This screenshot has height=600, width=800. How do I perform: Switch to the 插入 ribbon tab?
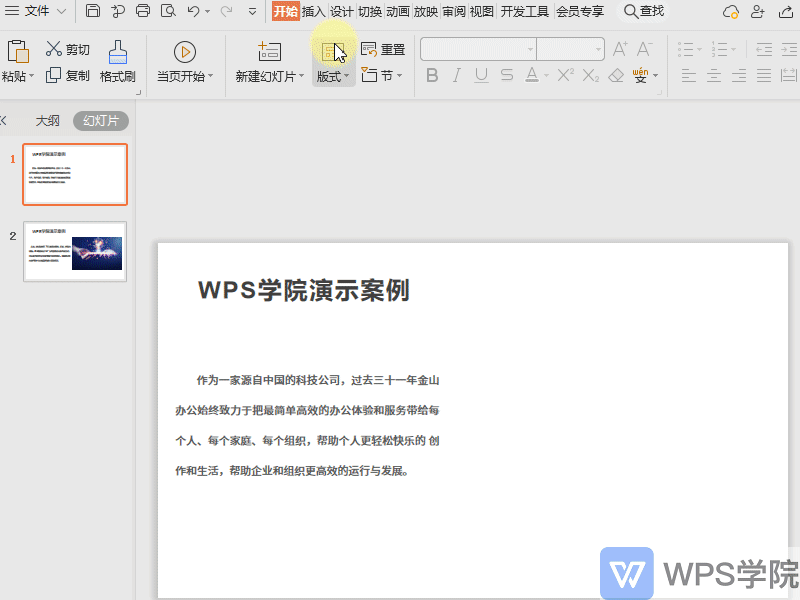point(314,11)
